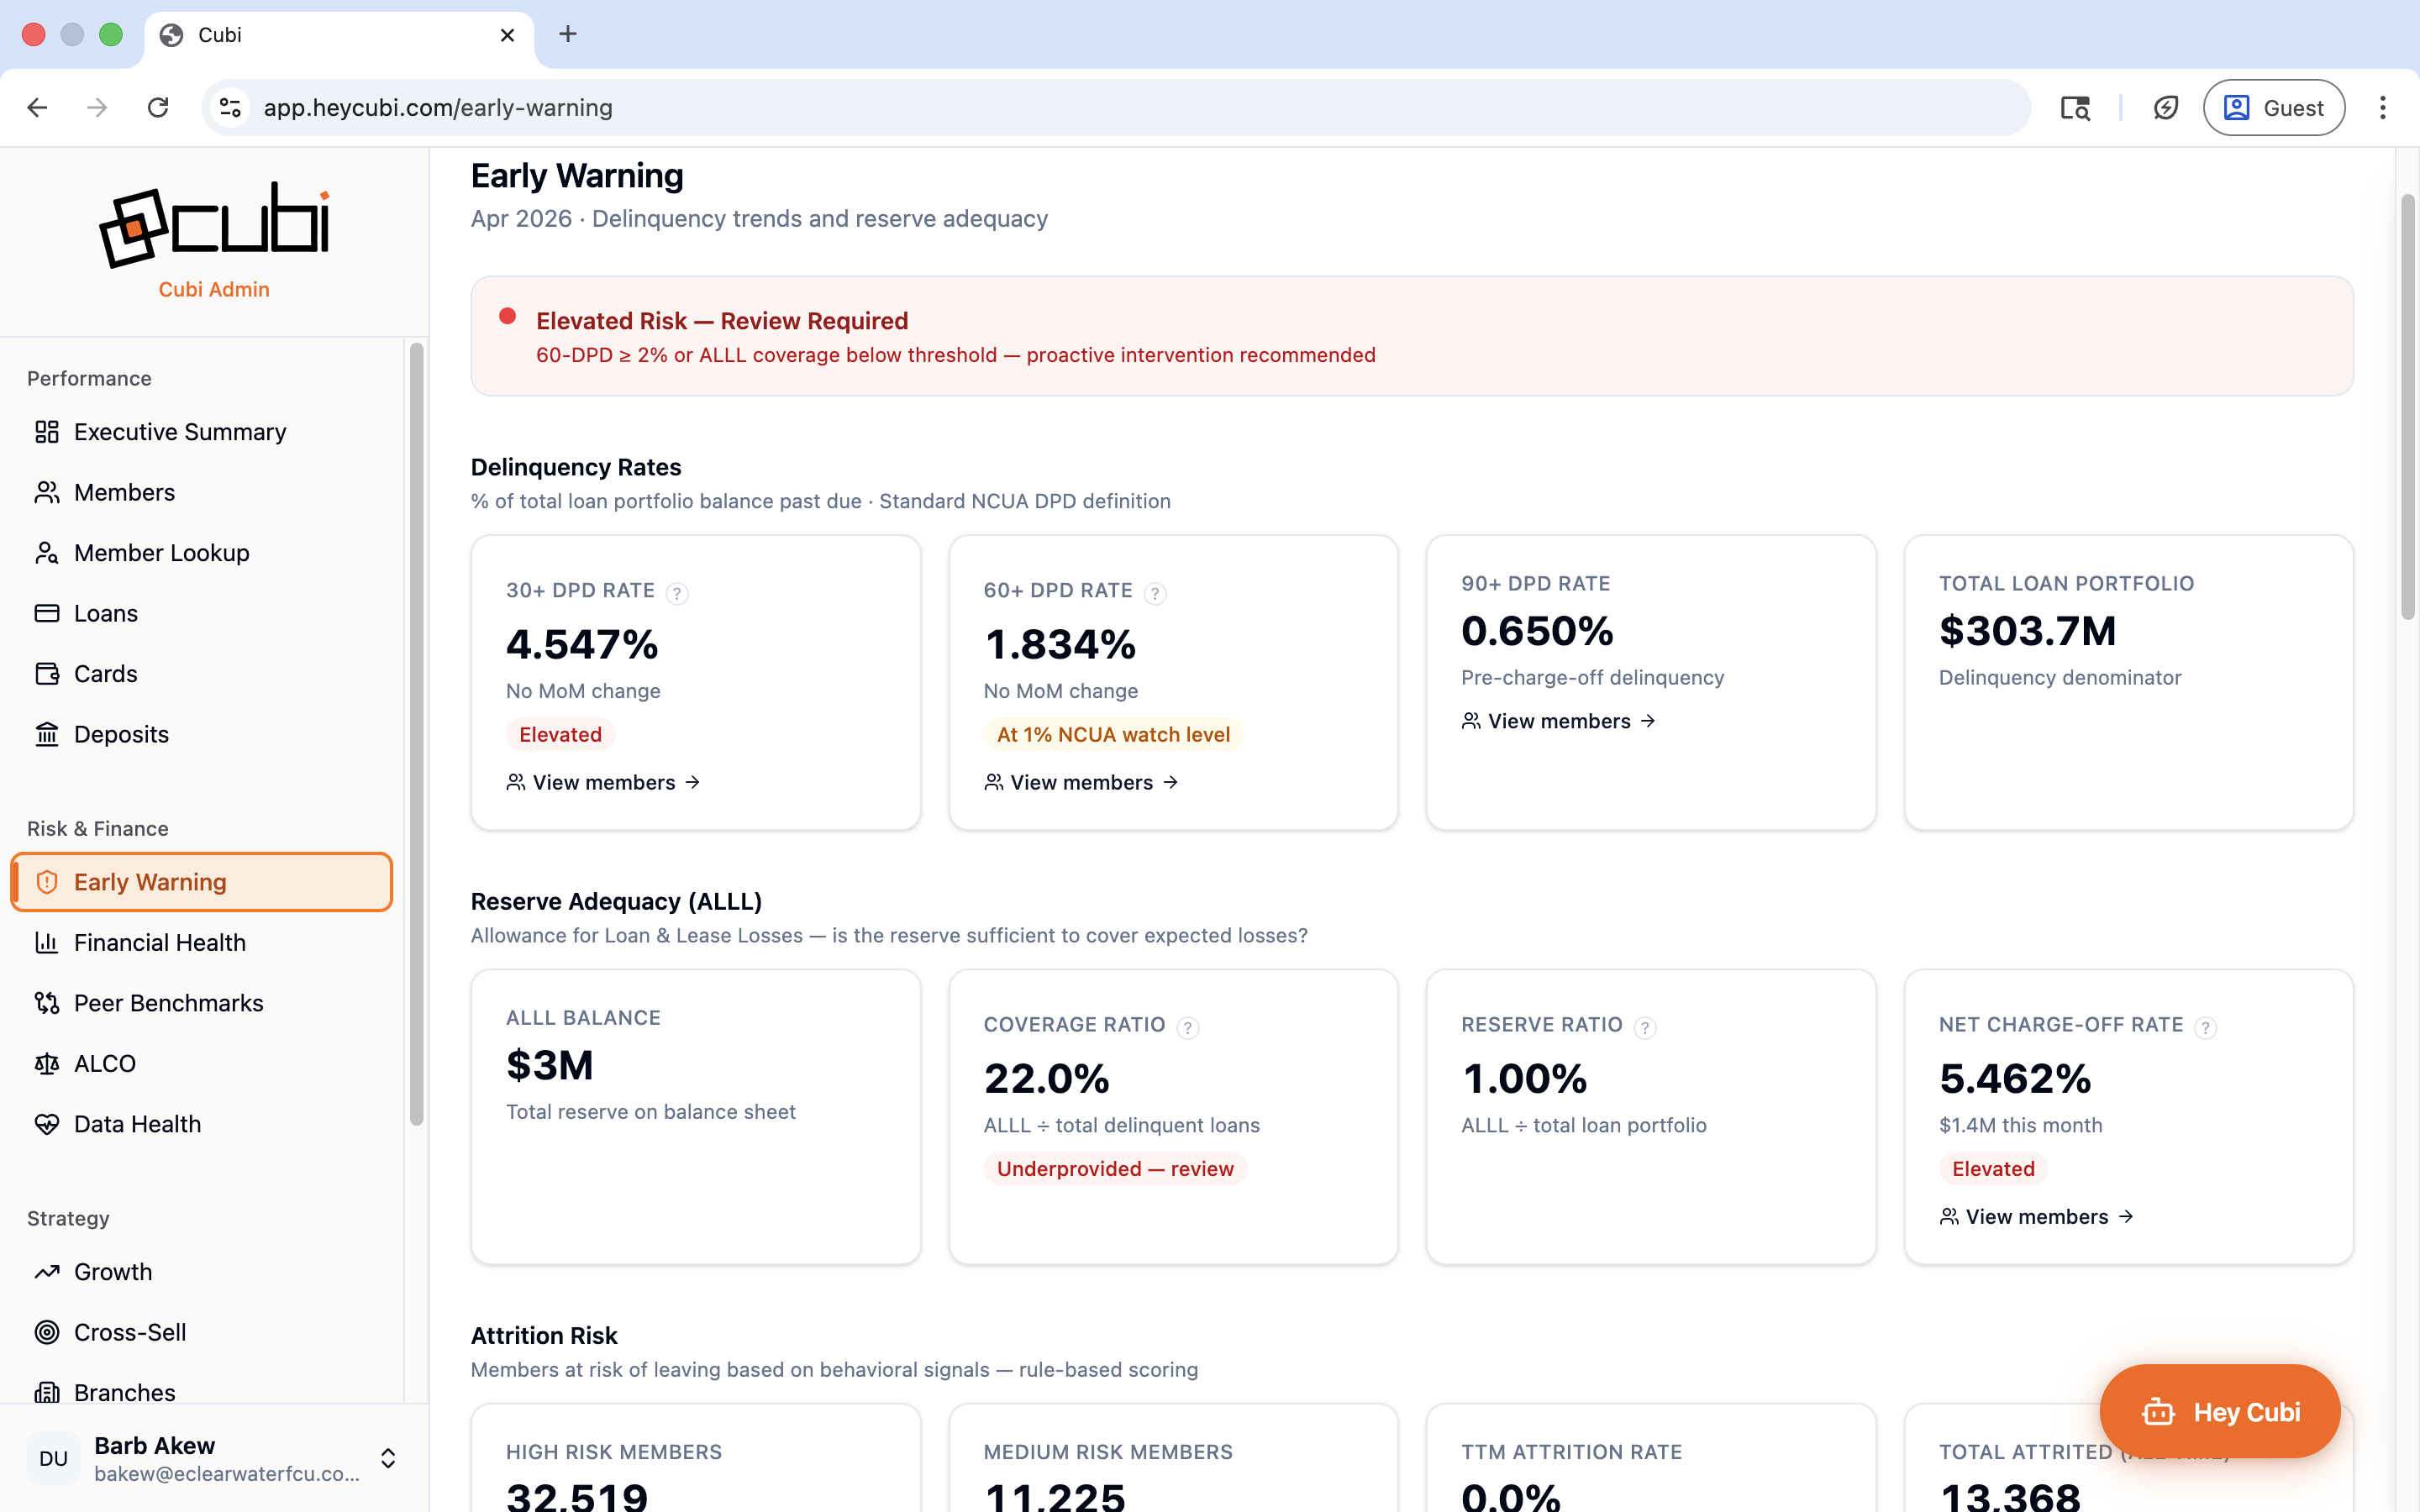Click the Peer Benchmarks icon in sidebar
This screenshot has width=2420, height=1512.
[x=46, y=1003]
